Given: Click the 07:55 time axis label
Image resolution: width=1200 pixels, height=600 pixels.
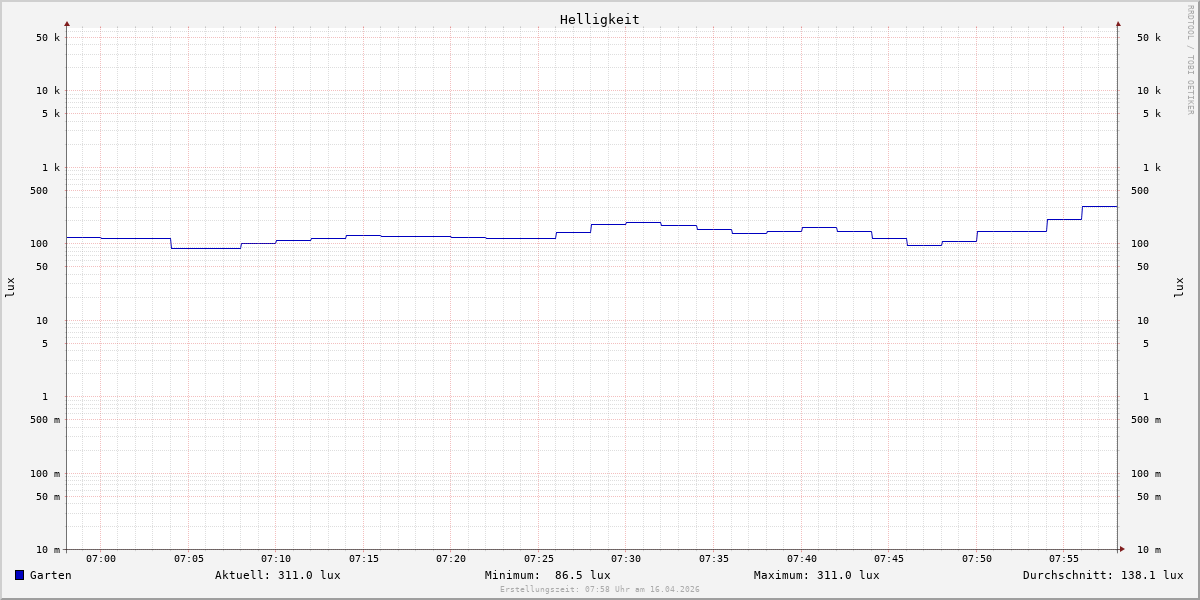Looking at the screenshot, I should pyautogui.click(x=1064, y=559).
